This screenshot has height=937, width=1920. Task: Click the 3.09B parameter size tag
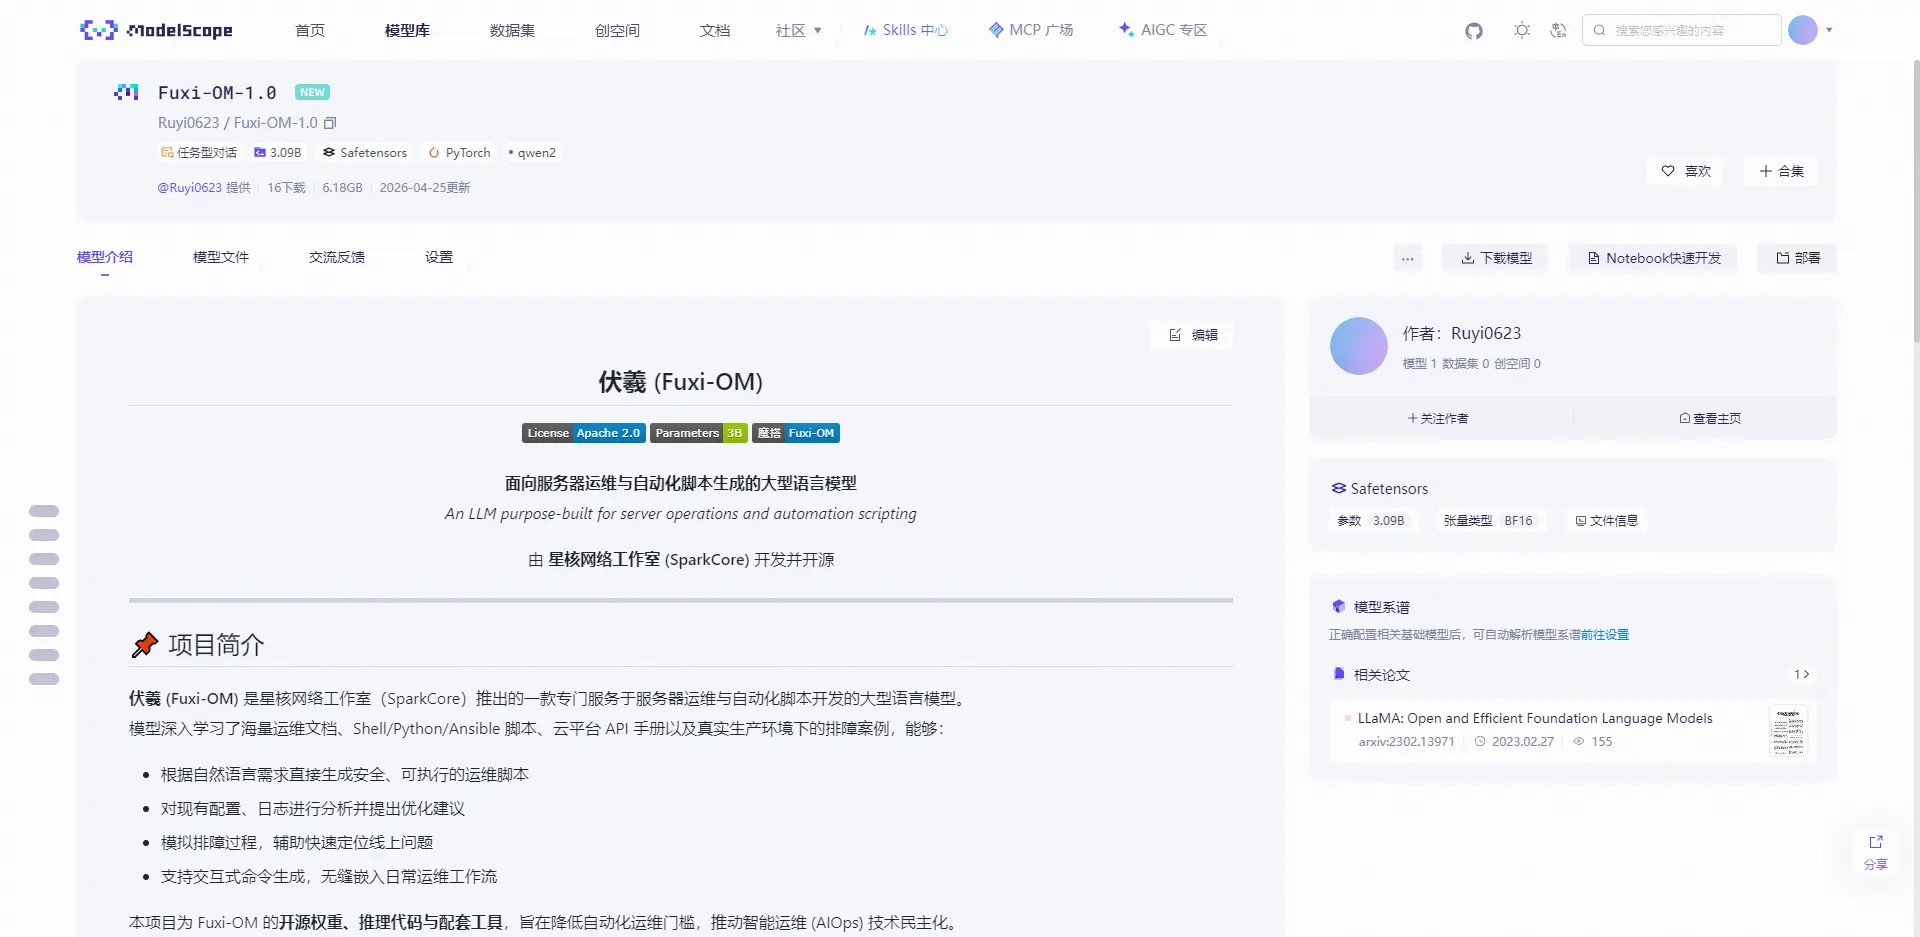(277, 153)
